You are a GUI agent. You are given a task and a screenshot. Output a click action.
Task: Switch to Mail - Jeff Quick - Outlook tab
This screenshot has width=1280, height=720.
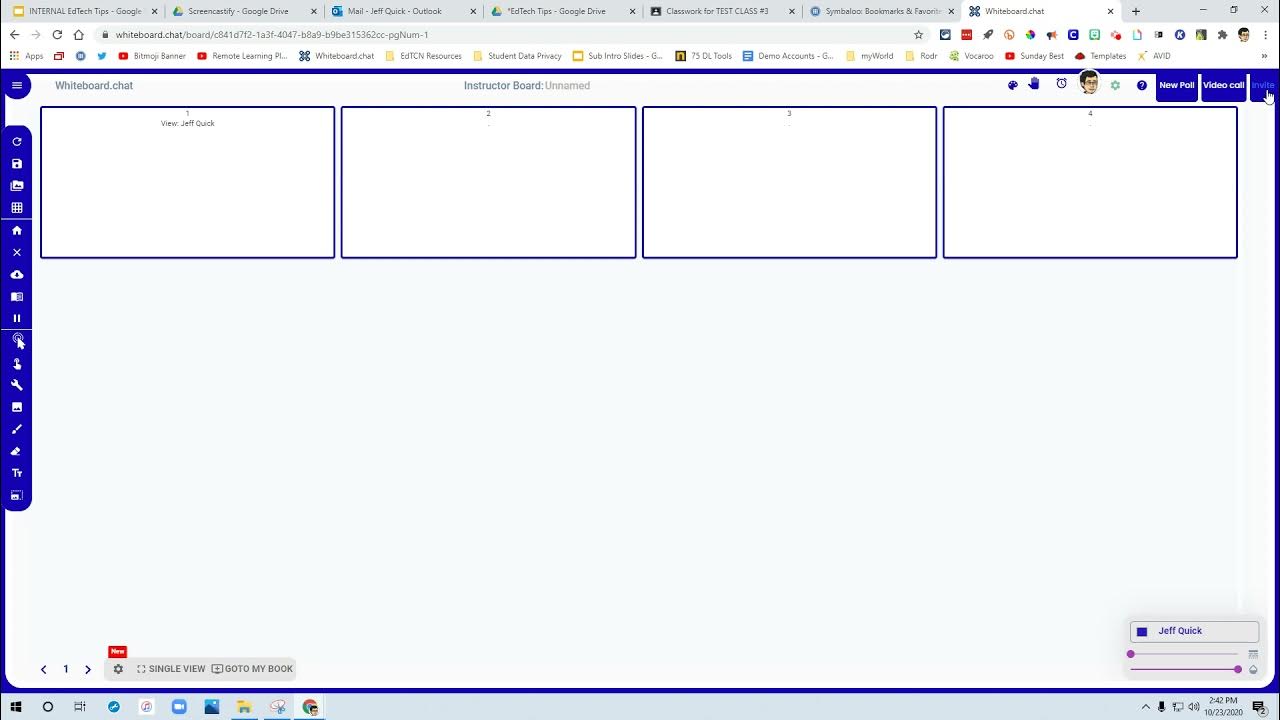(404, 11)
